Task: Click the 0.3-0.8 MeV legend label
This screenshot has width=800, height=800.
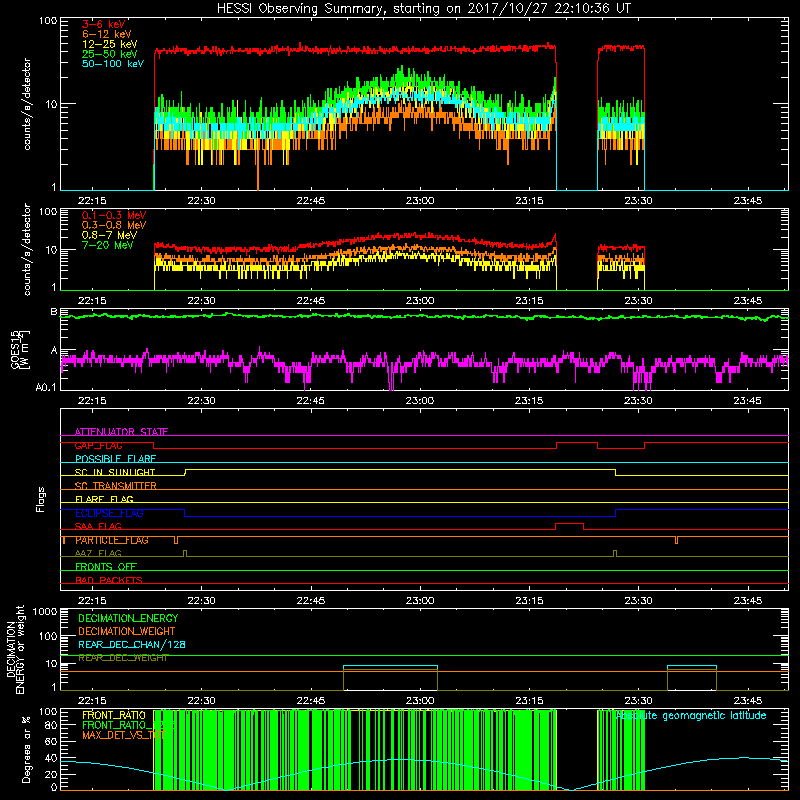Action: tap(114, 225)
